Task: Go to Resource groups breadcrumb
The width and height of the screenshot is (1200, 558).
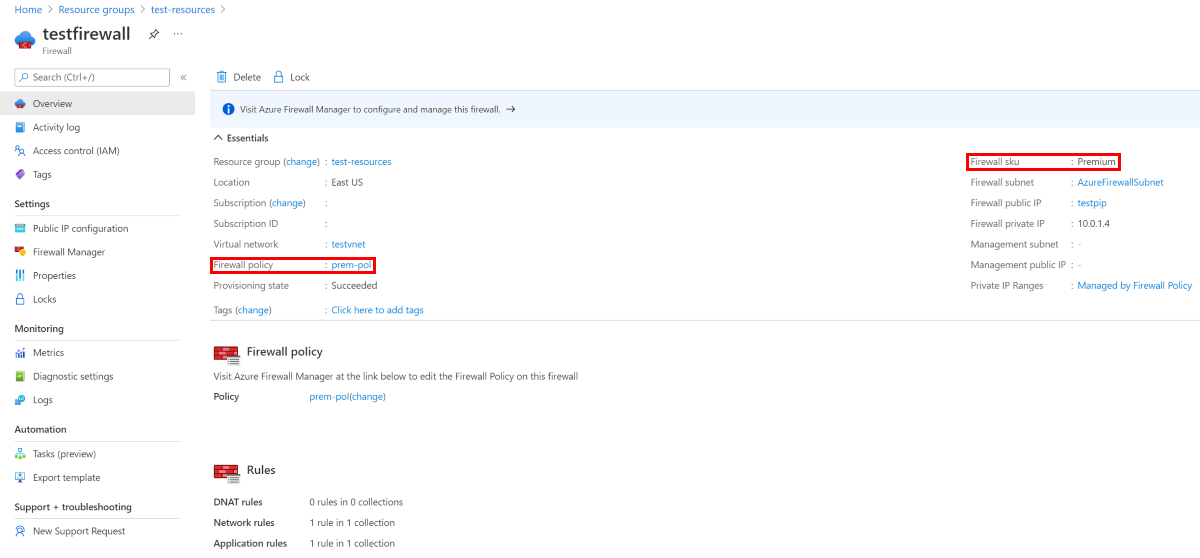Action: [96, 9]
